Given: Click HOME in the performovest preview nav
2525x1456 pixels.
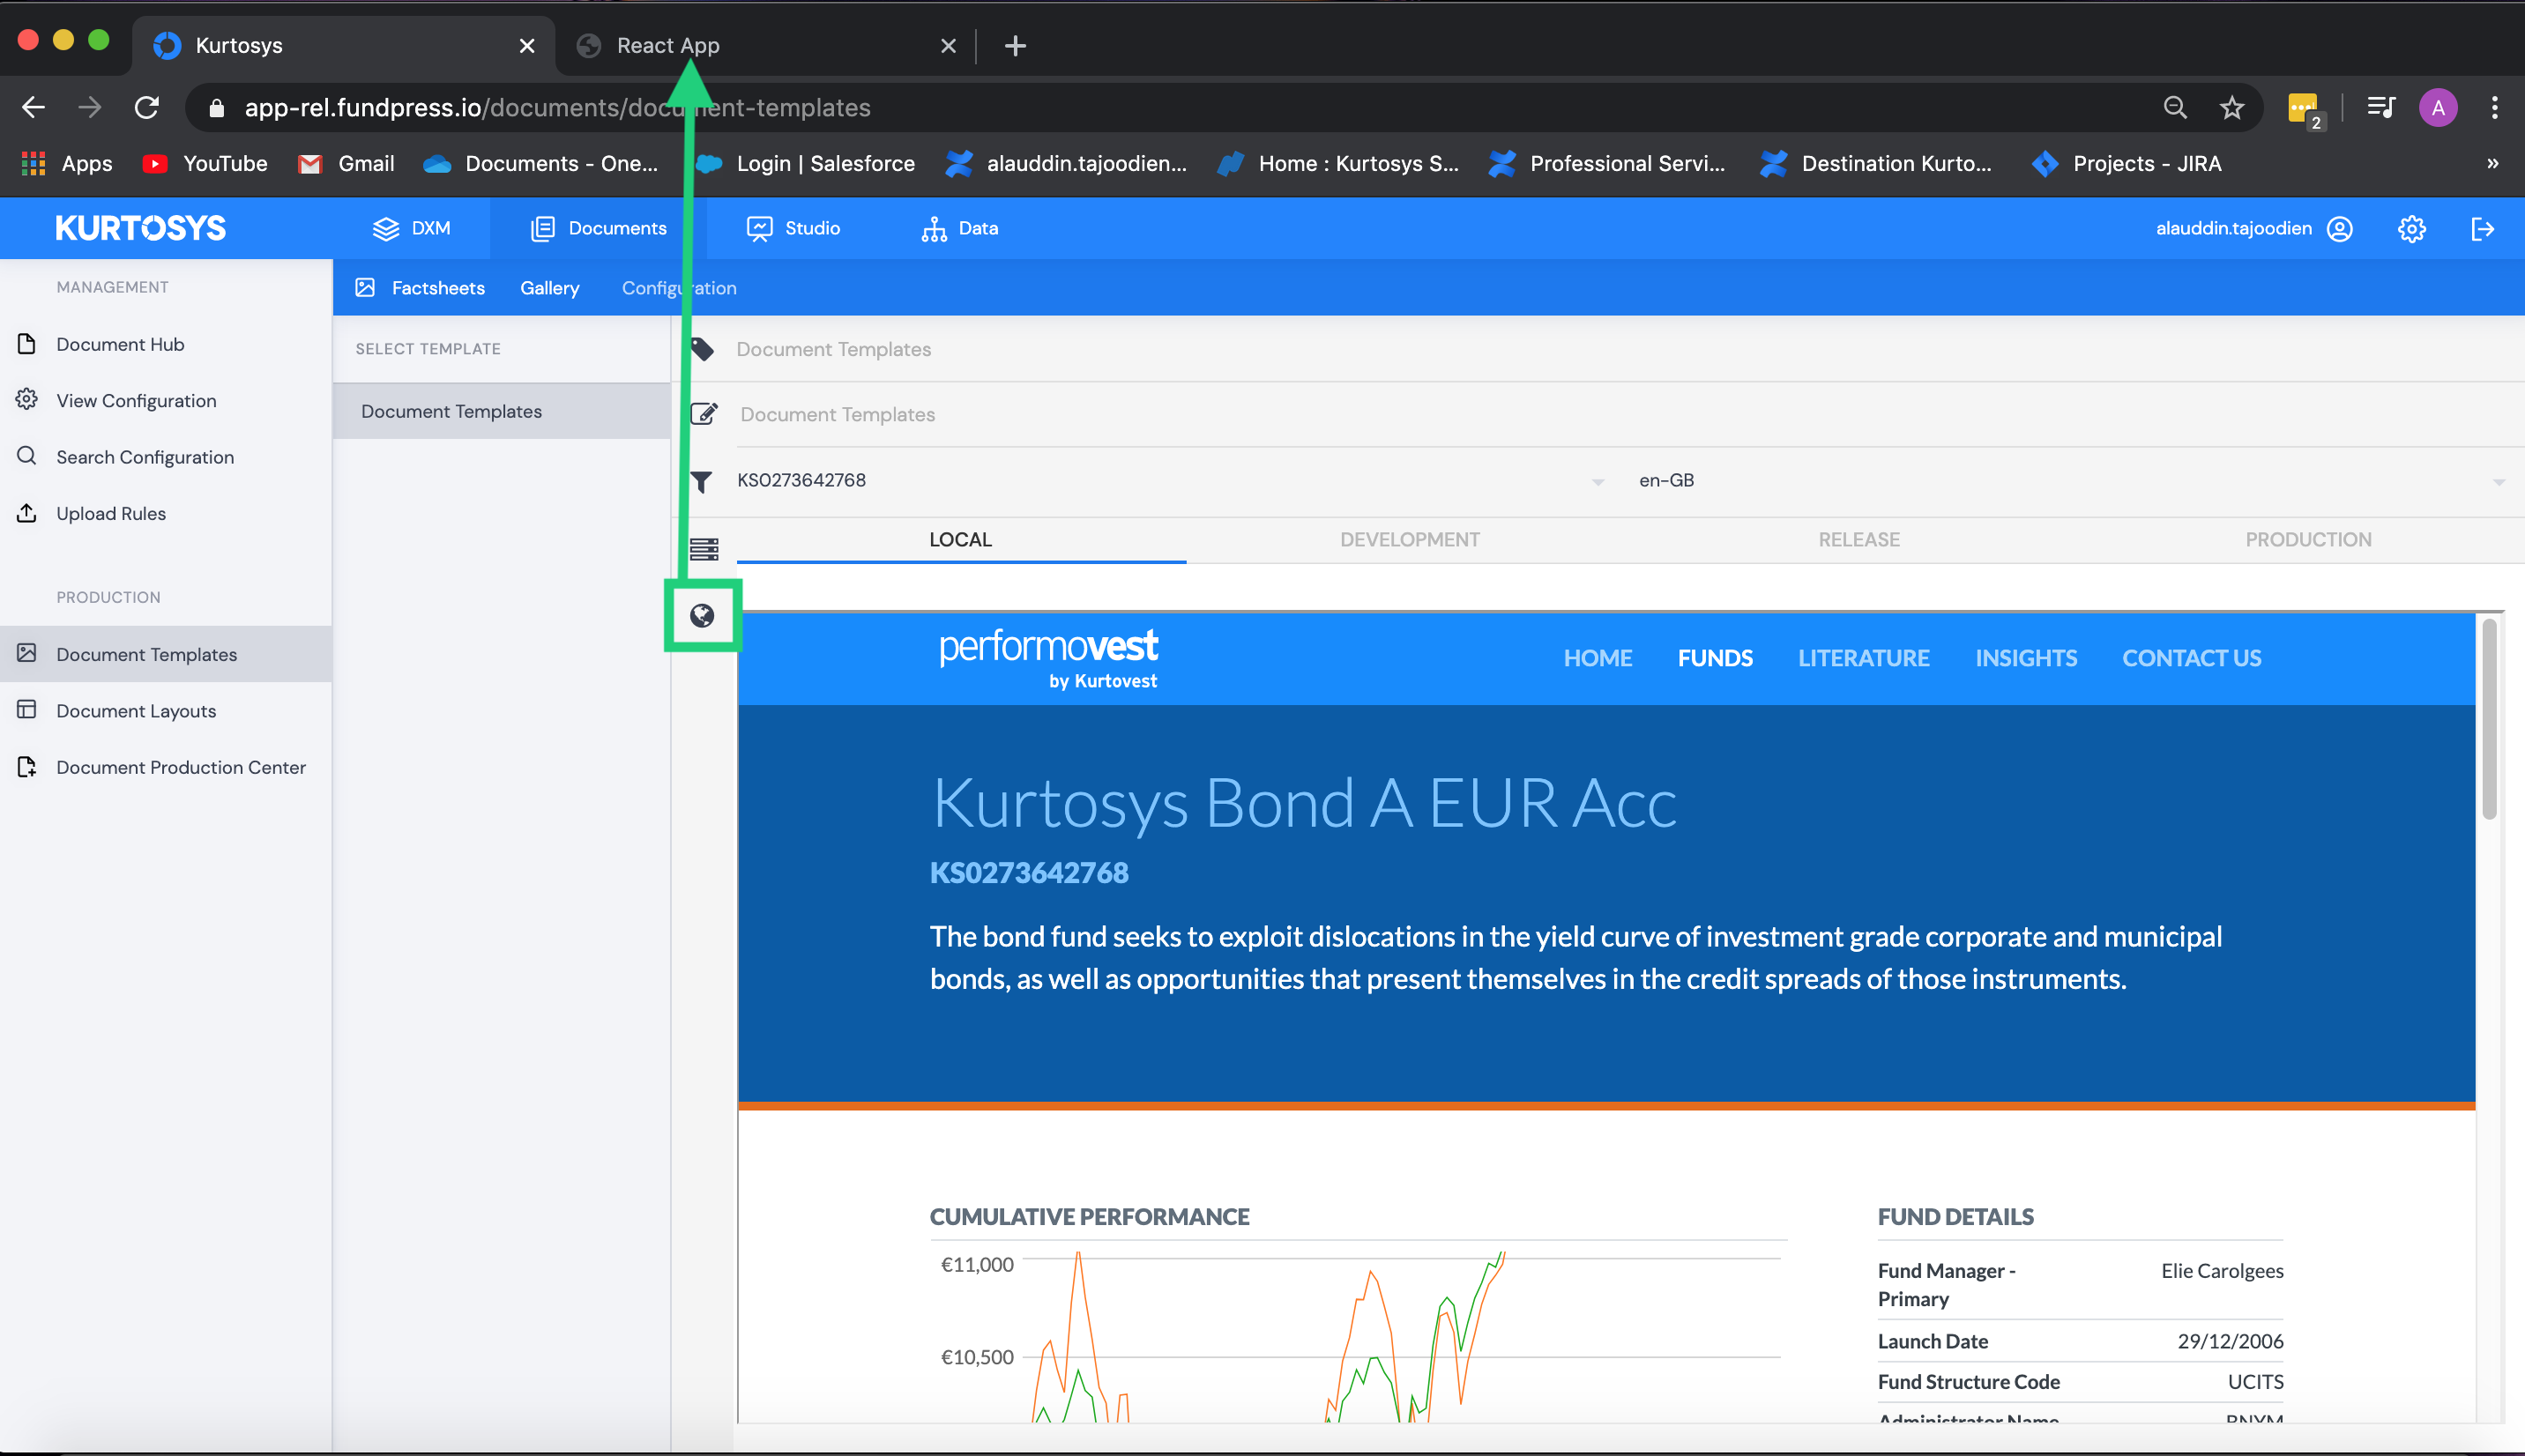Looking at the screenshot, I should (x=1597, y=658).
